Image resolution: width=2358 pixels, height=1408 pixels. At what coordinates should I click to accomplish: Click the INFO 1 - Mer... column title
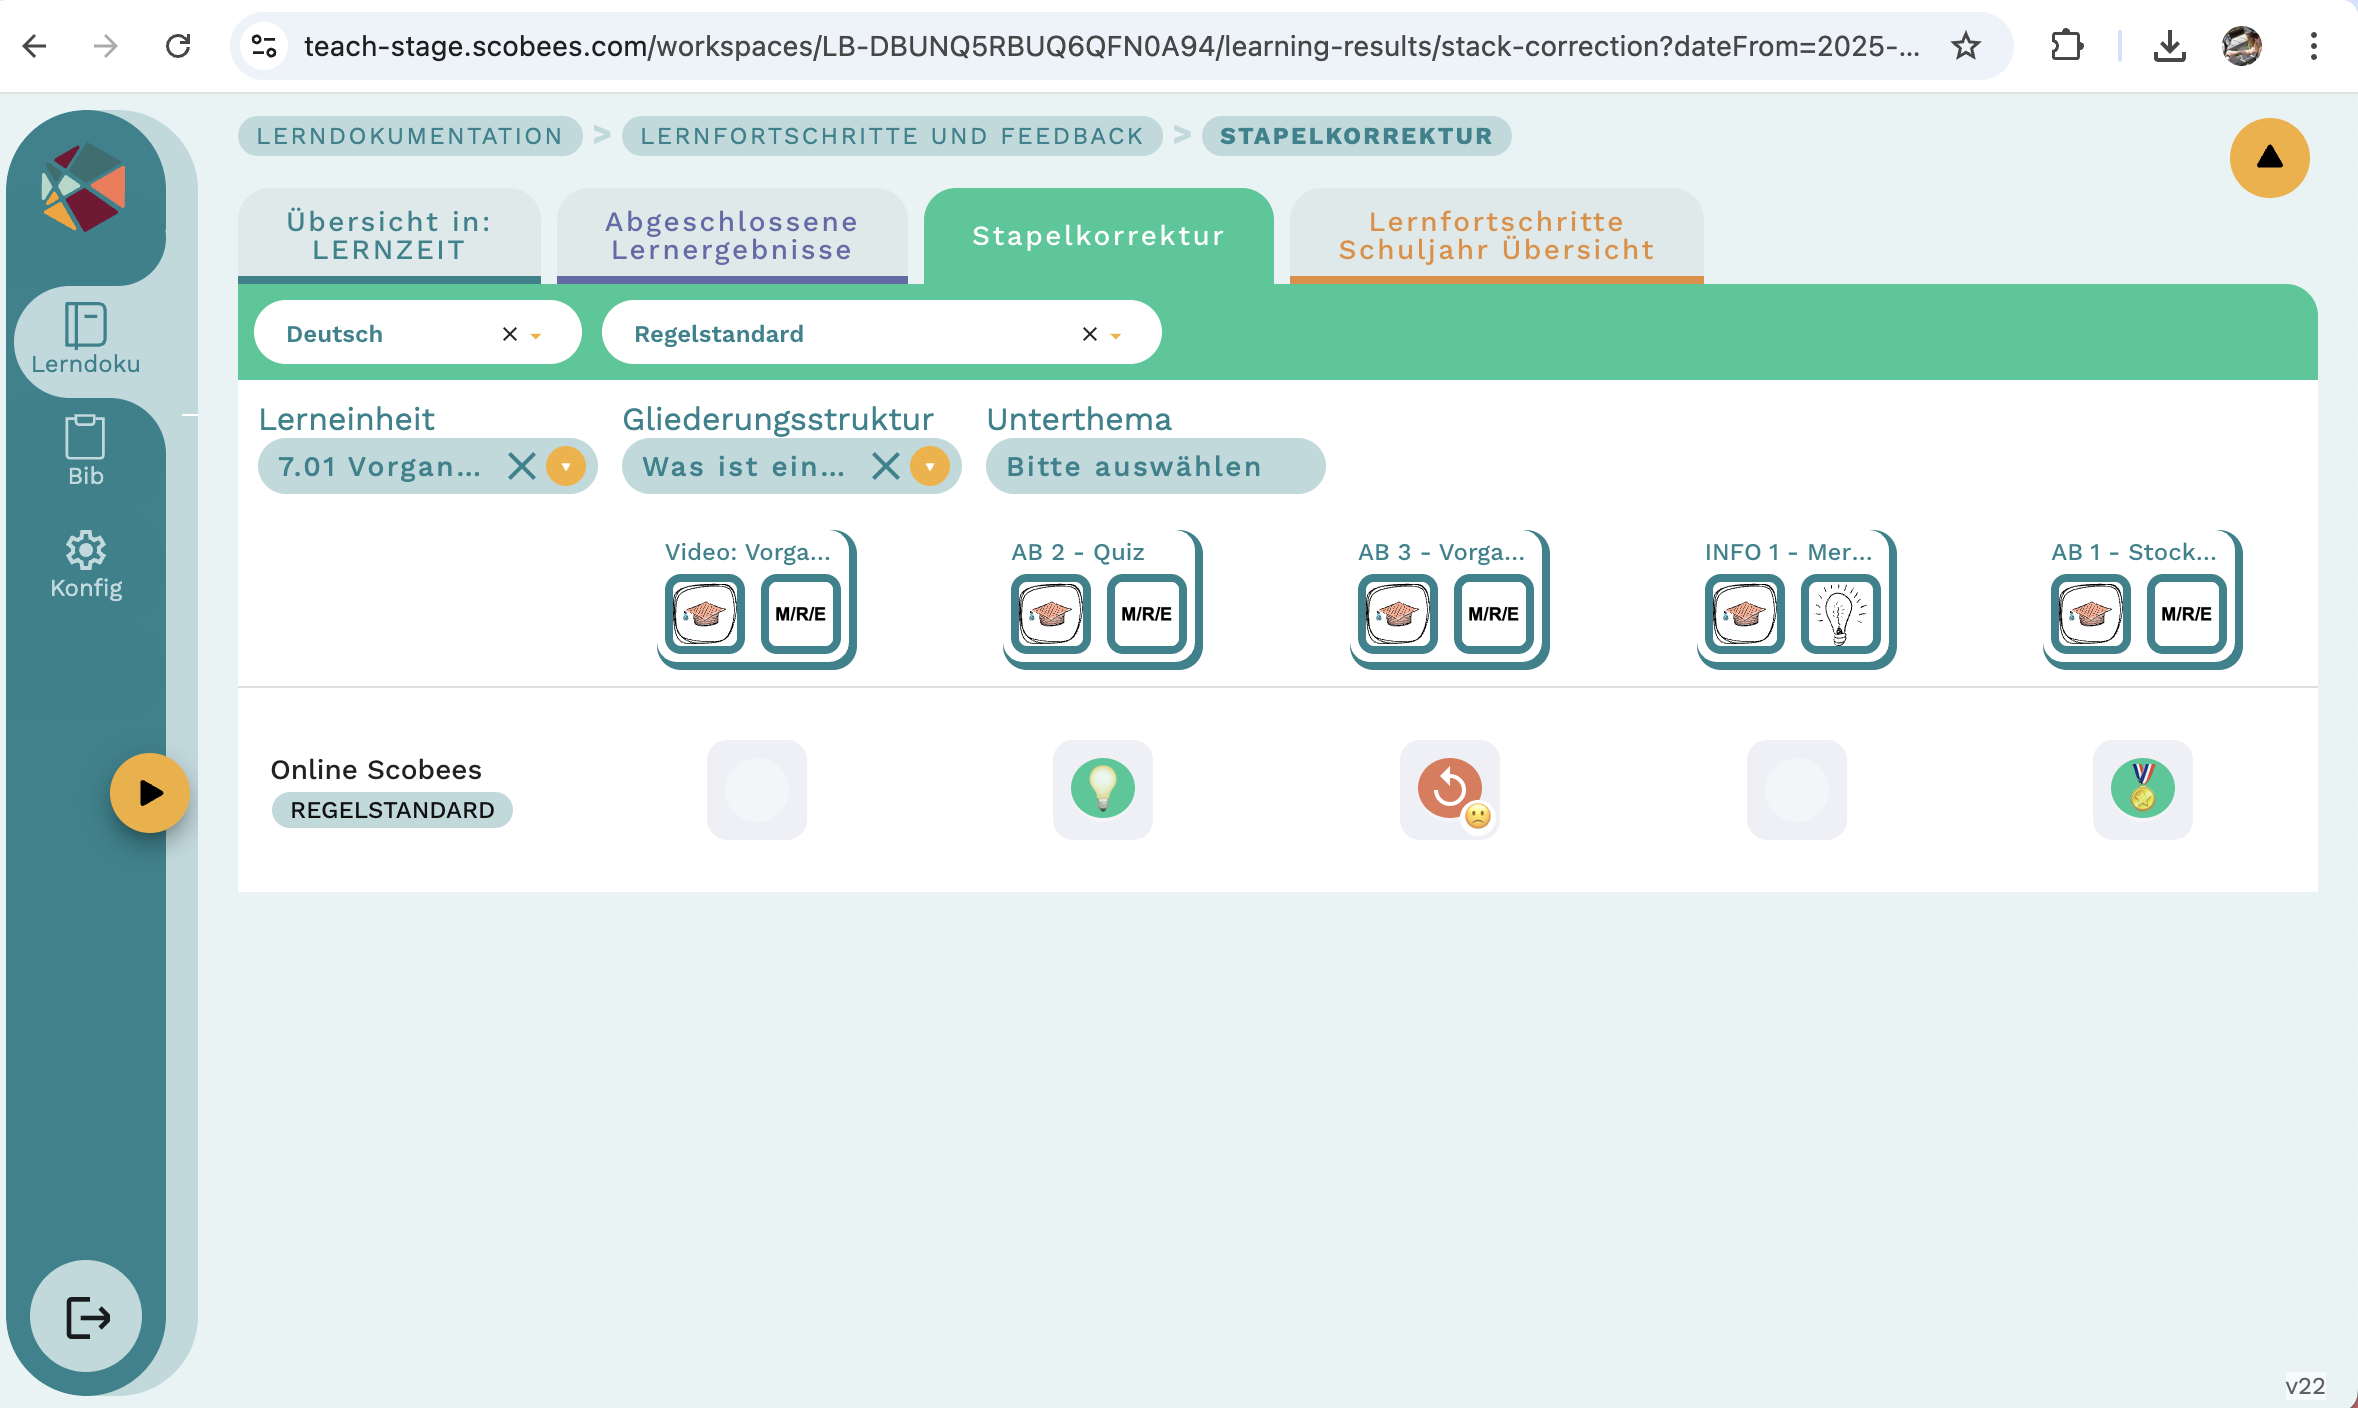(x=1788, y=552)
